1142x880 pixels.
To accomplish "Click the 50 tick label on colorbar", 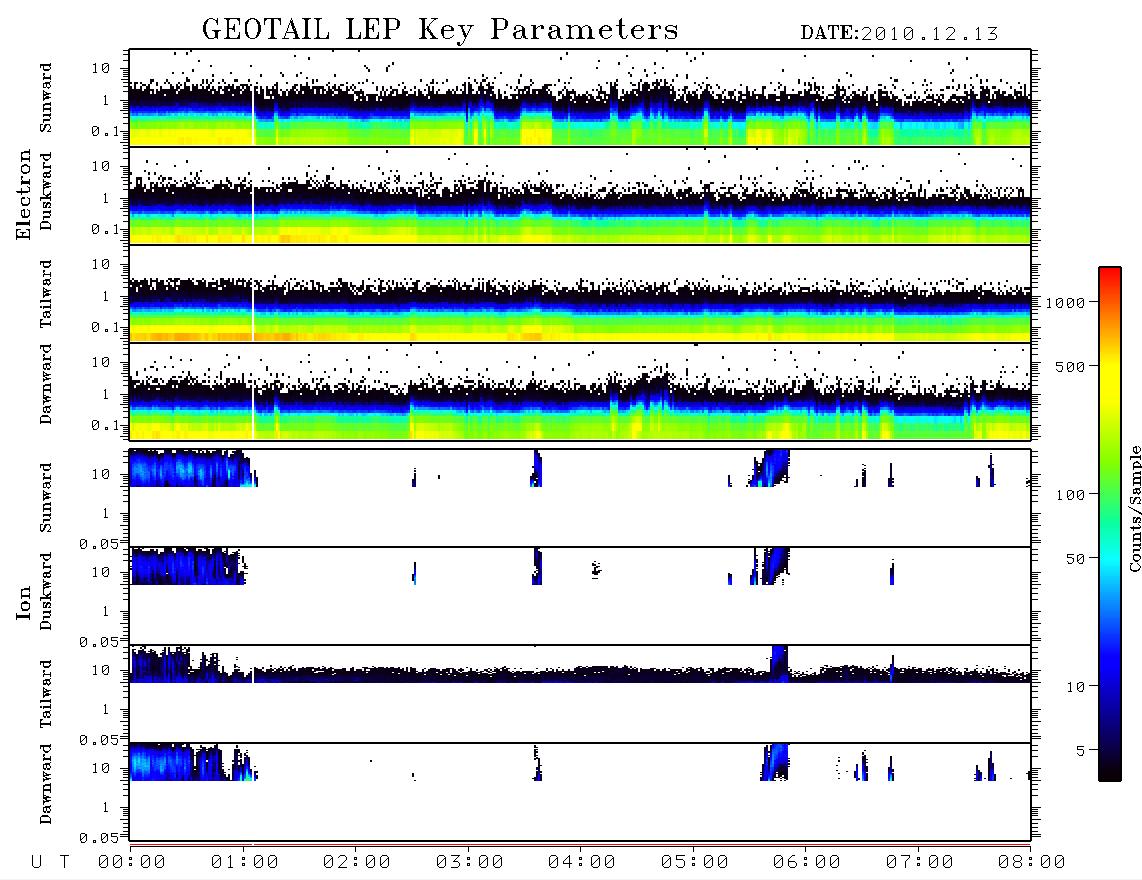I will [1075, 559].
